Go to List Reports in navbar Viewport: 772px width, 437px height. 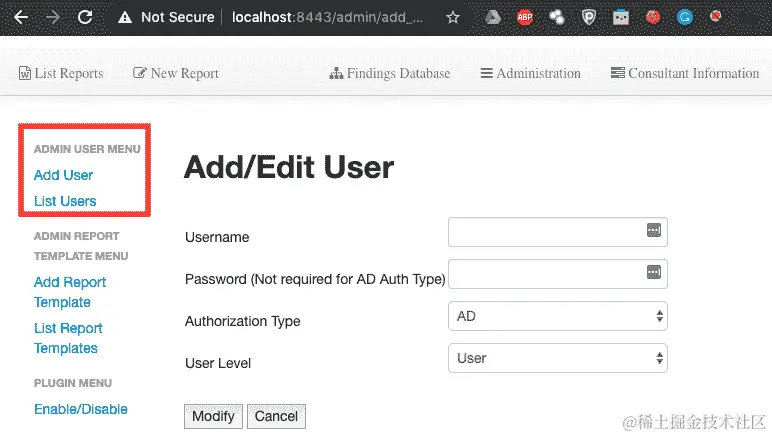pos(61,73)
